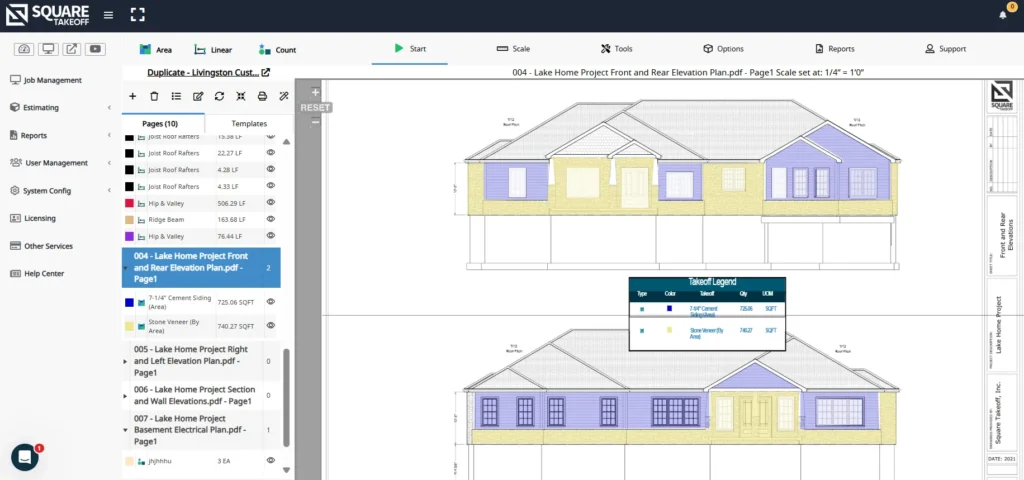This screenshot has height=480, width=1024.
Task: Open the top Reports menu
Action: click(835, 49)
